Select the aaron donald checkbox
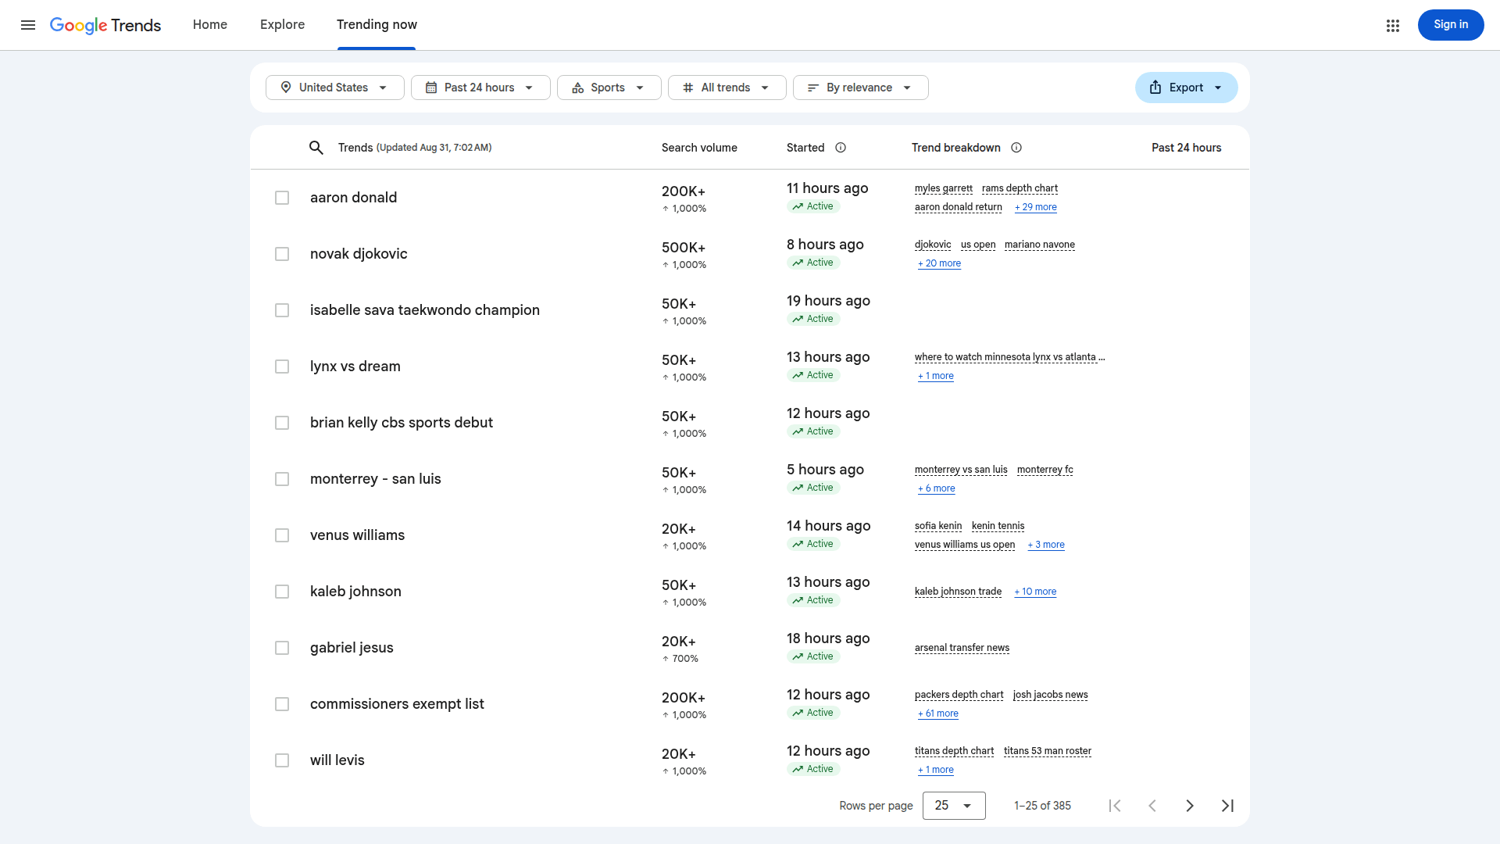 point(282,198)
